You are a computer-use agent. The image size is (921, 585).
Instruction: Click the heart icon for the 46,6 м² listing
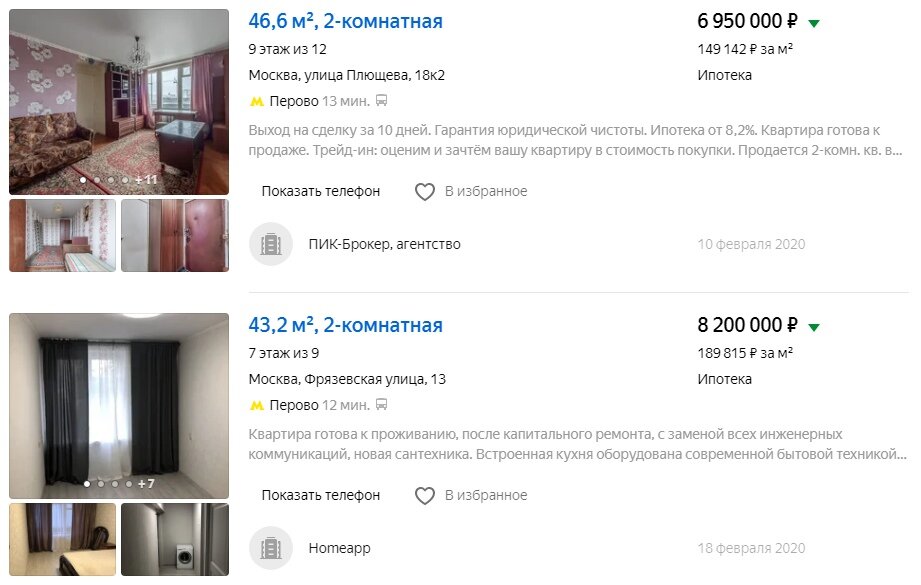425,191
